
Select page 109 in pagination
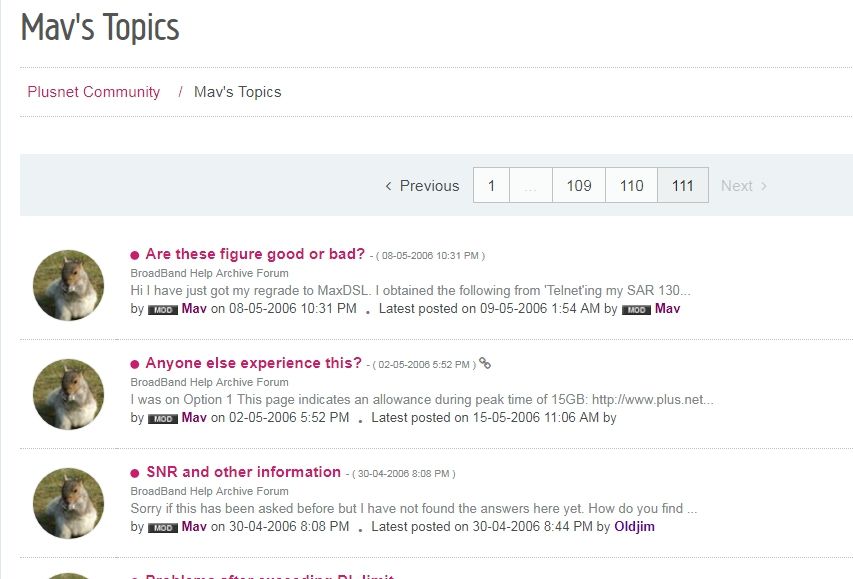click(578, 186)
